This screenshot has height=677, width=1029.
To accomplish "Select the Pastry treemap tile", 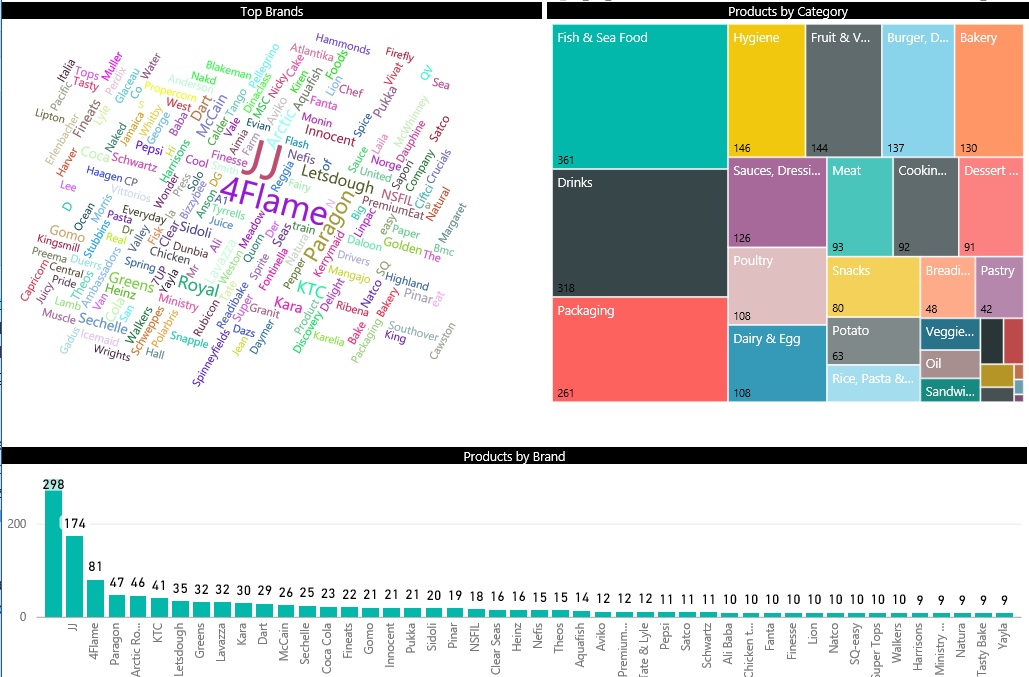I will point(999,287).
